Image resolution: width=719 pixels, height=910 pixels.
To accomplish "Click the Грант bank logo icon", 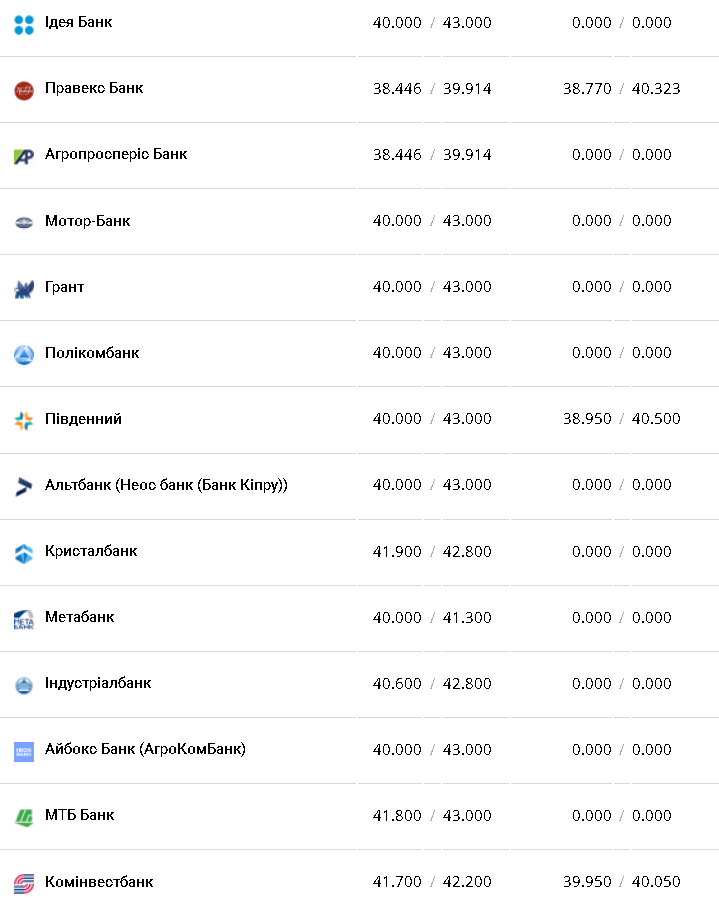I will [x=24, y=289].
